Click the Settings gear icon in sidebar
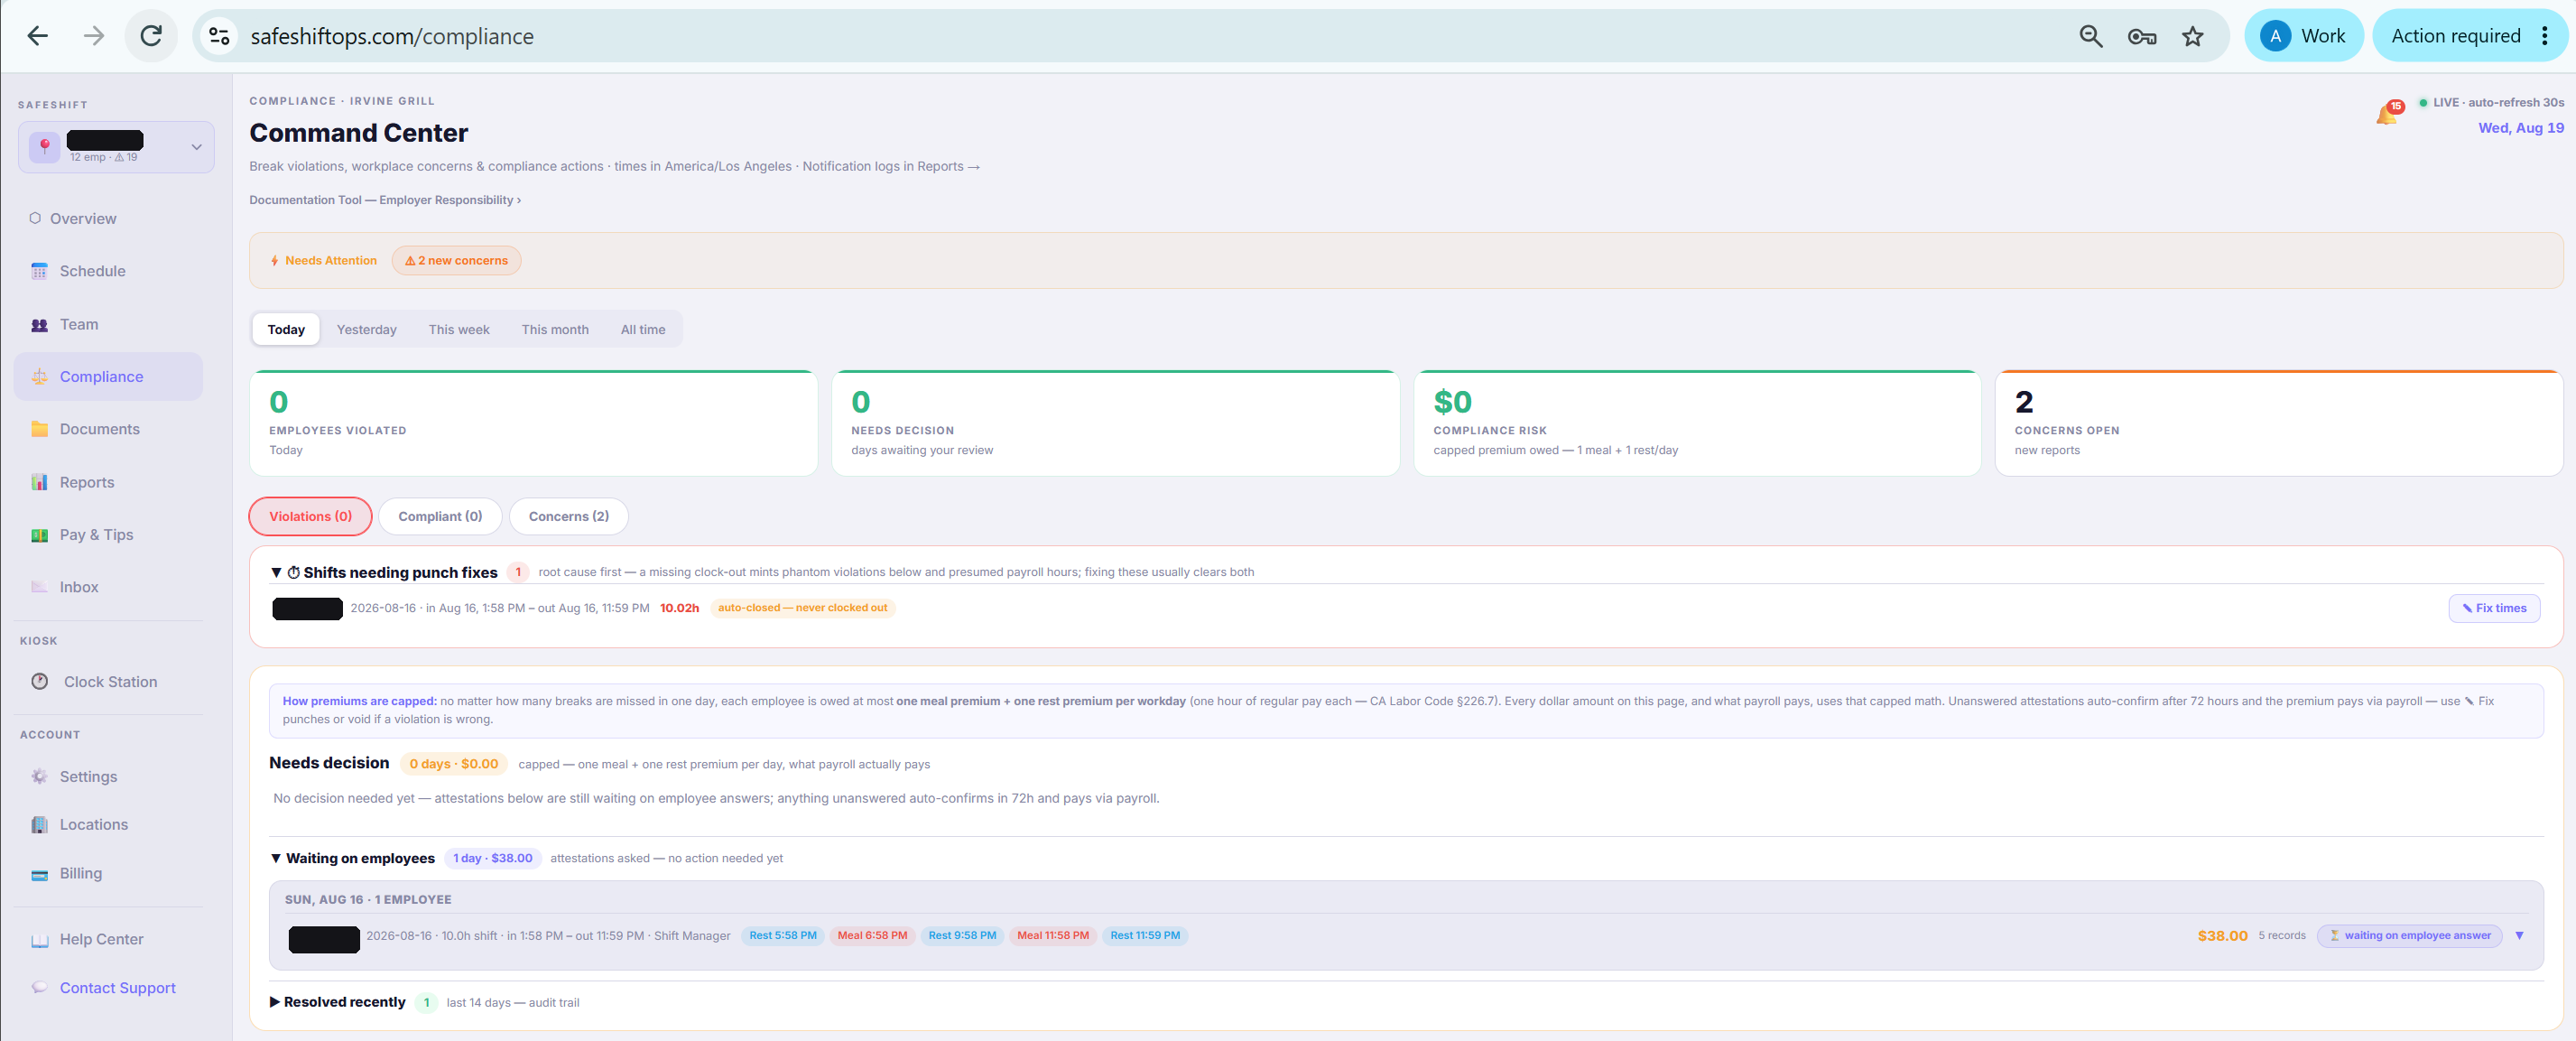Viewport: 2576px width, 1041px height. [x=39, y=776]
